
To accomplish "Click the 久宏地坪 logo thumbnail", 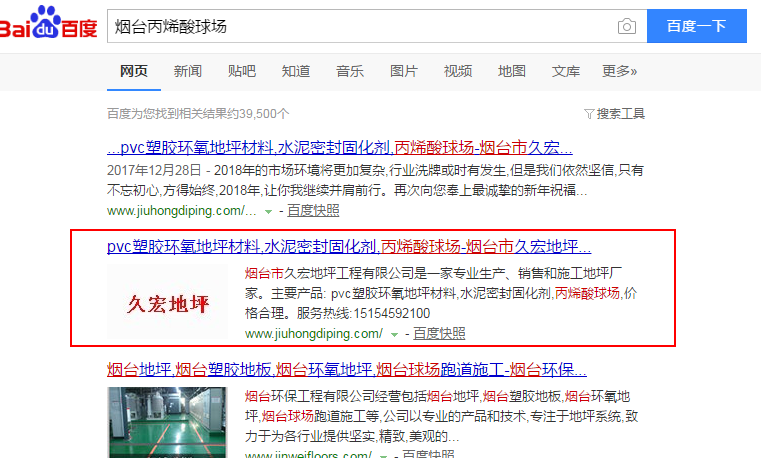I will pos(167,301).
